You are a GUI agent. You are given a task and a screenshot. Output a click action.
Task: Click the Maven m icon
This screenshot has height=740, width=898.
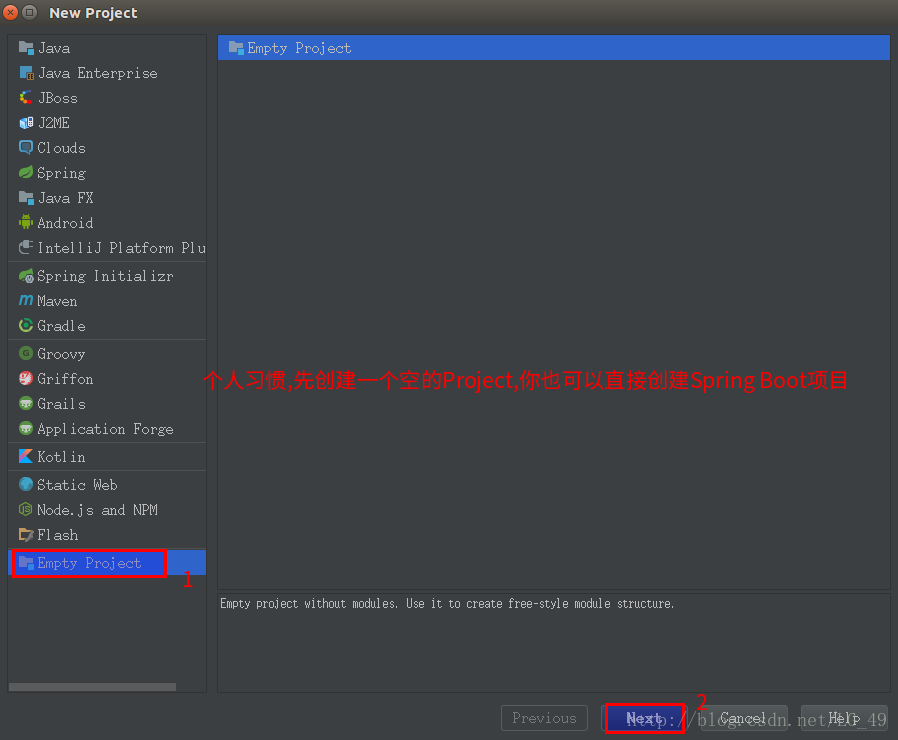[26, 300]
